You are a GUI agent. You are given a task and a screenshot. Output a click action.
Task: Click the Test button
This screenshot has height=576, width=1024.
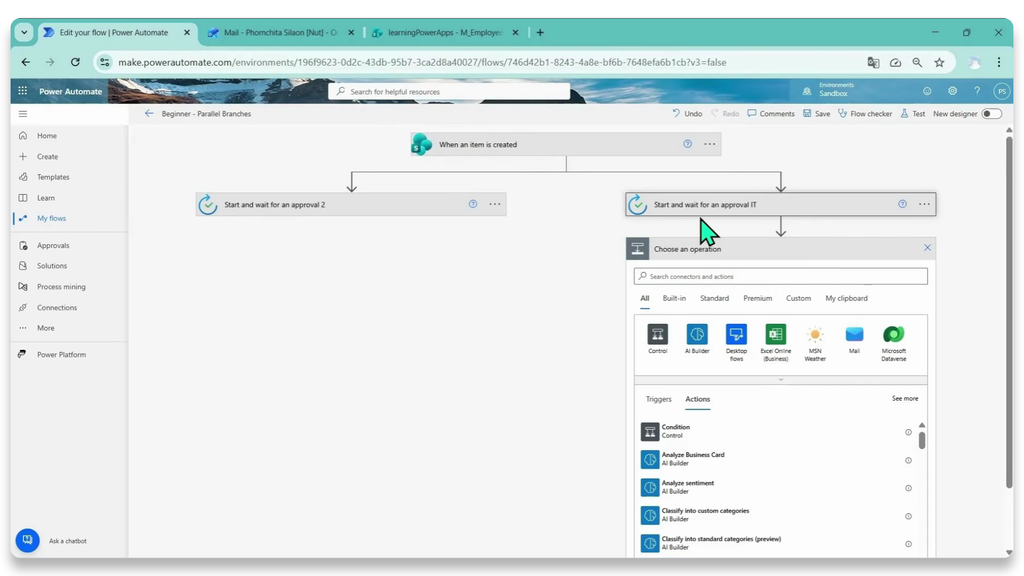[x=913, y=114]
